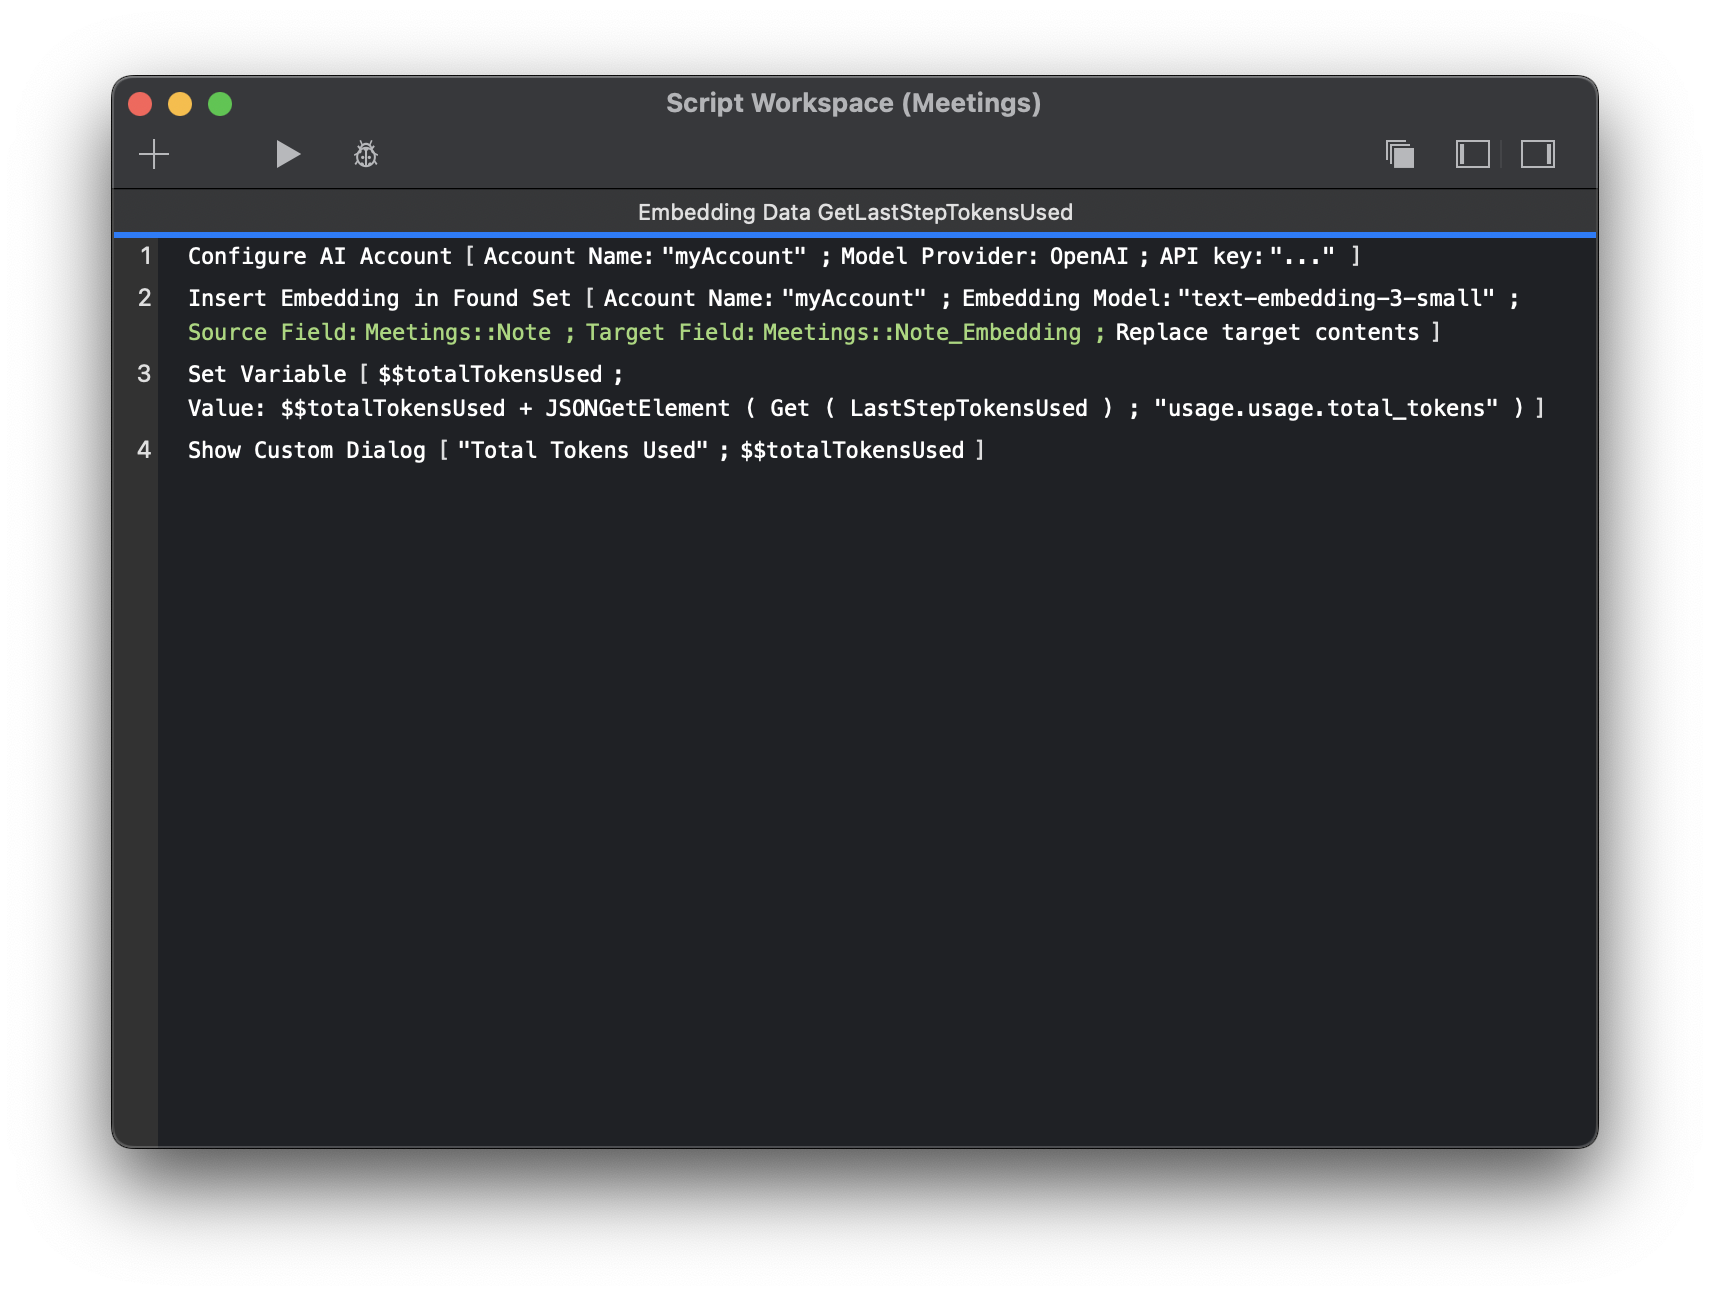Click the Meetings::Note source field reference
Viewport: 1710px width, 1296px height.
pos(459,332)
